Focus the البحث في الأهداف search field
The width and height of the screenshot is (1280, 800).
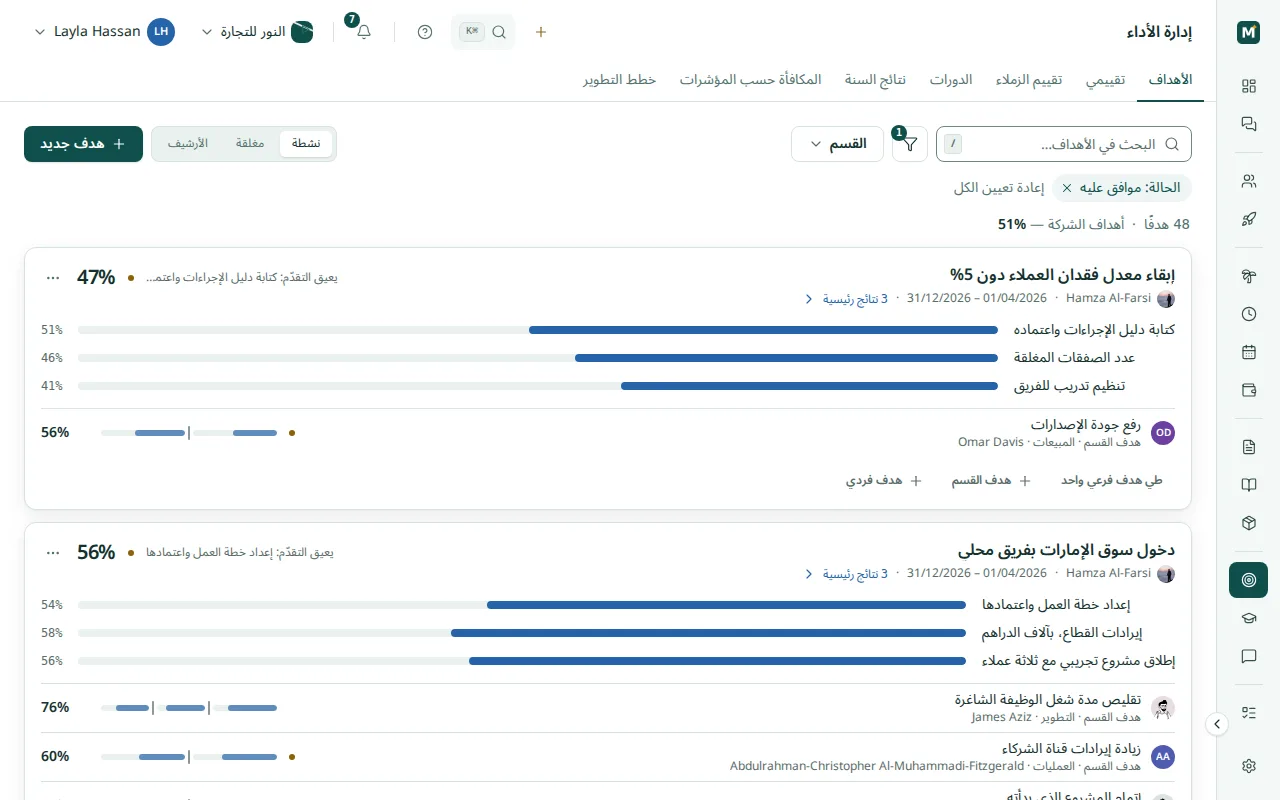click(1063, 144)
